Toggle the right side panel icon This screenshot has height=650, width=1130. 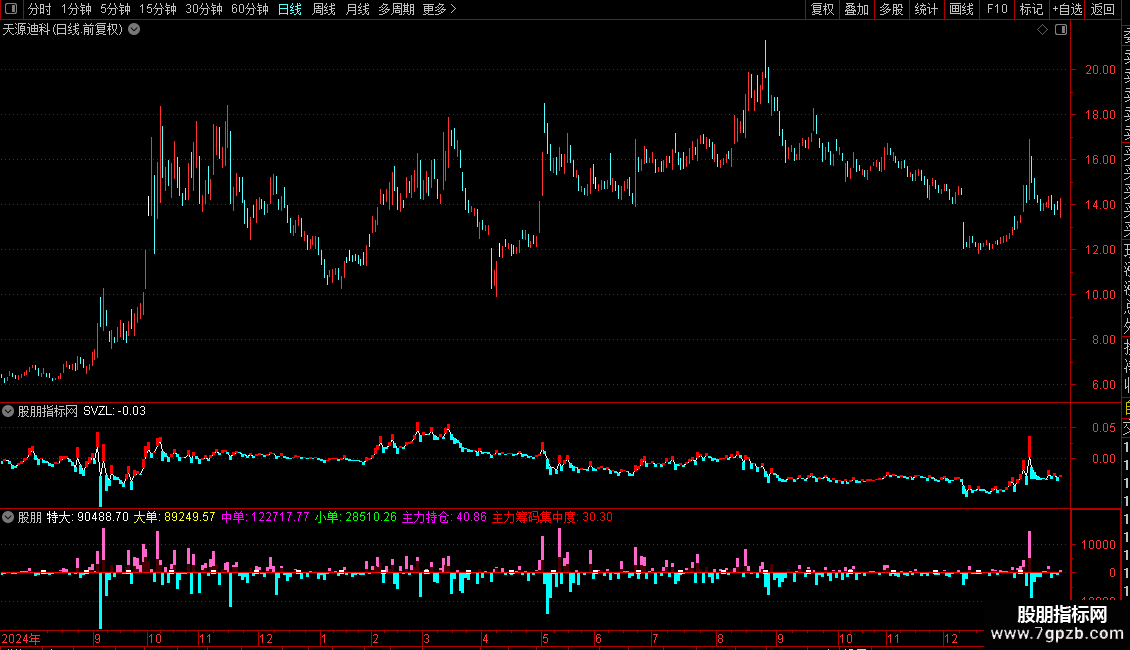click(1061, 30)
